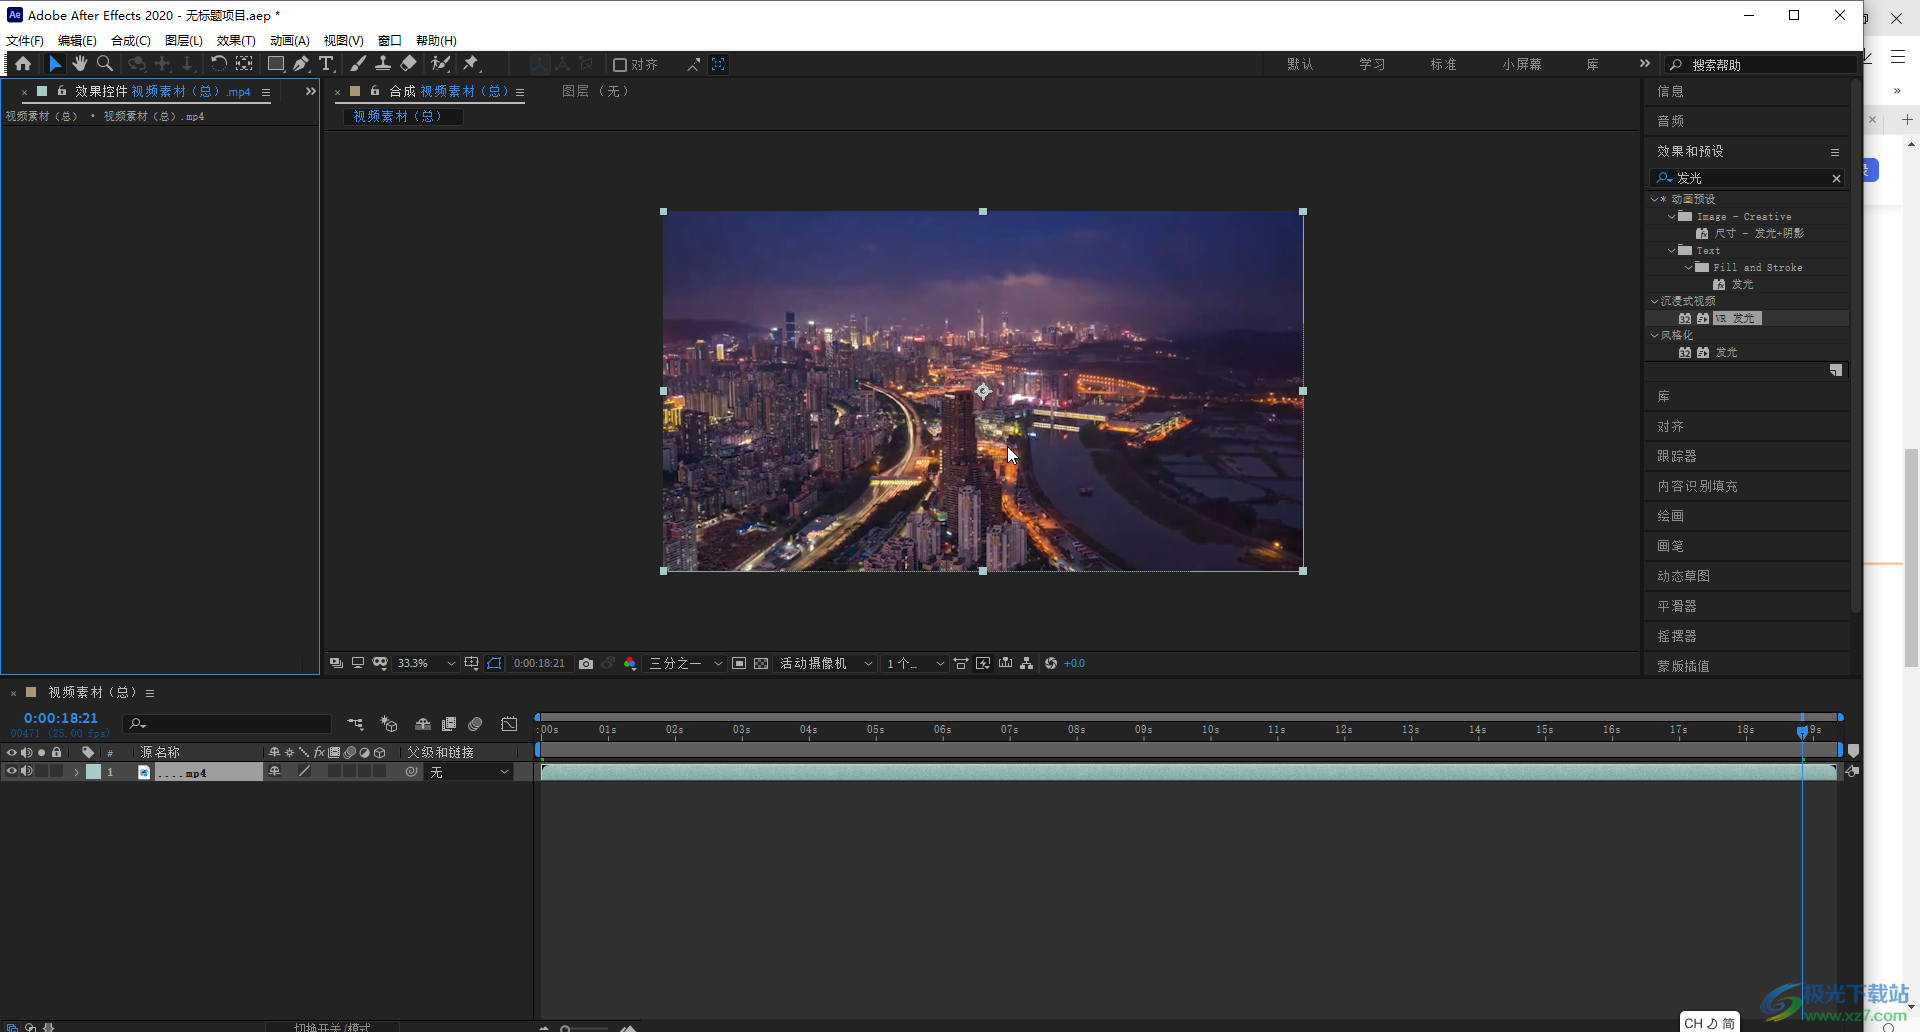
Task: Click the frame blending icon in timeline
Action: [x=449, y=724]
